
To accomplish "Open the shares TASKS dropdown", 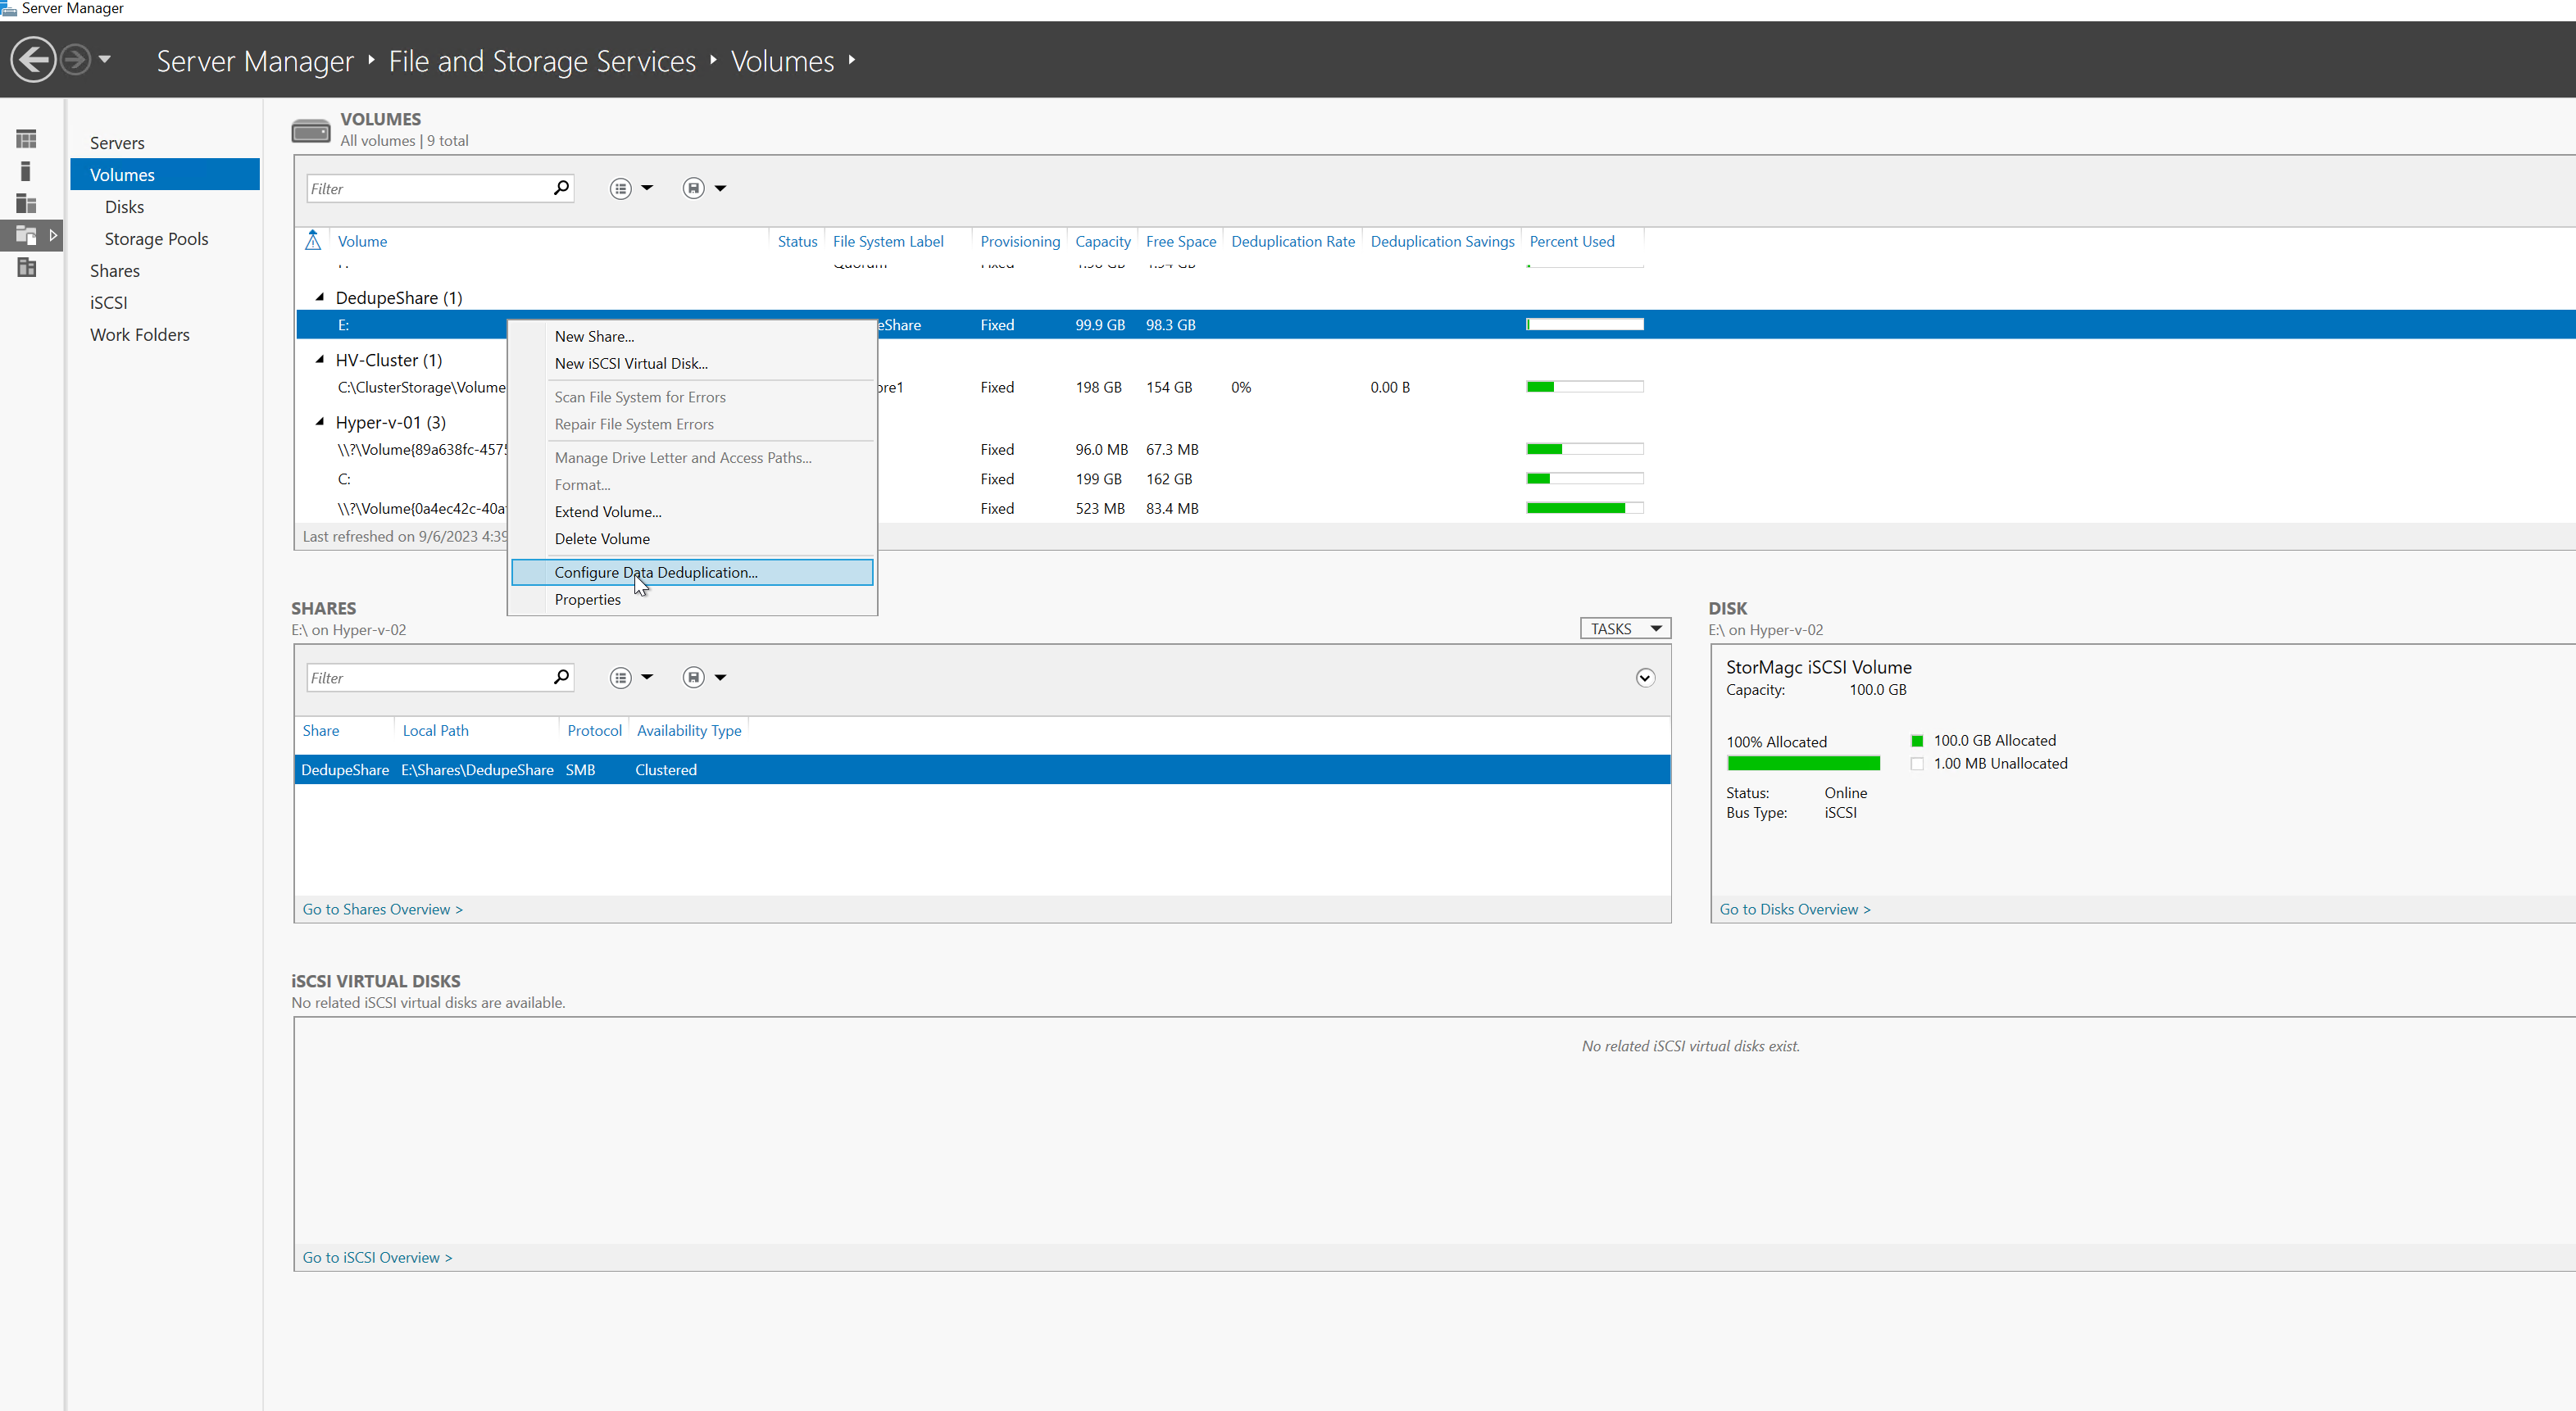I will click(x=1625, y=628).
